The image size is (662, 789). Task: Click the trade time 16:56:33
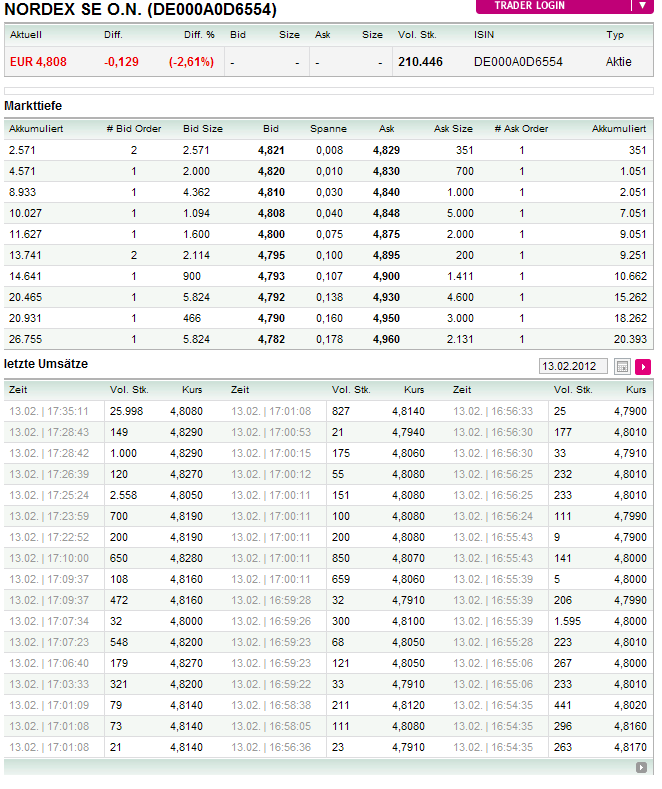(512, 412)
